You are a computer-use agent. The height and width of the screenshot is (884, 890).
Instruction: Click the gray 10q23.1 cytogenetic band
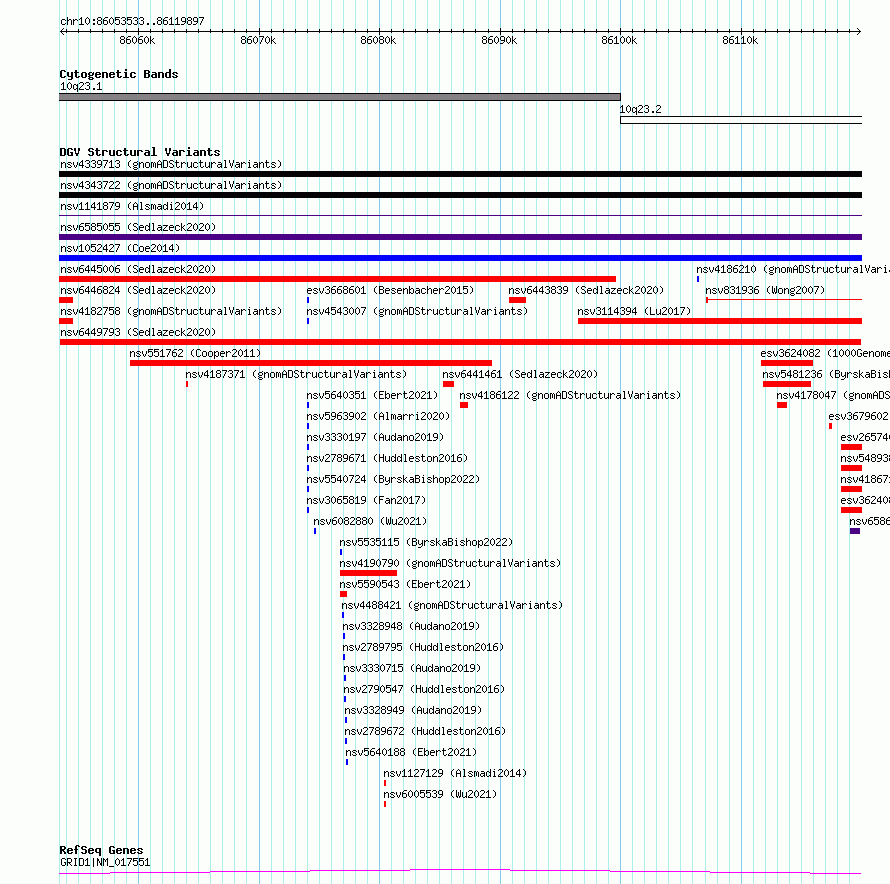coord(339,97)
